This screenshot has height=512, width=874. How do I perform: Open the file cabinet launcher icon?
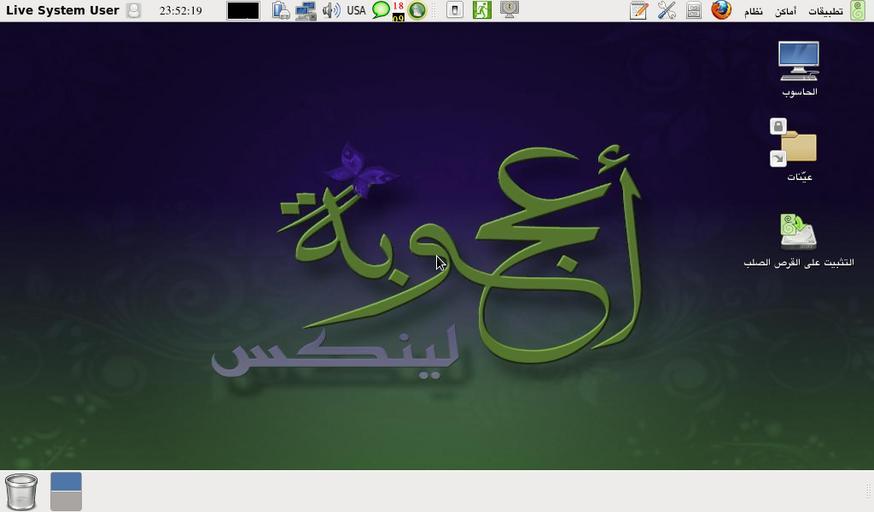point(693,11)
